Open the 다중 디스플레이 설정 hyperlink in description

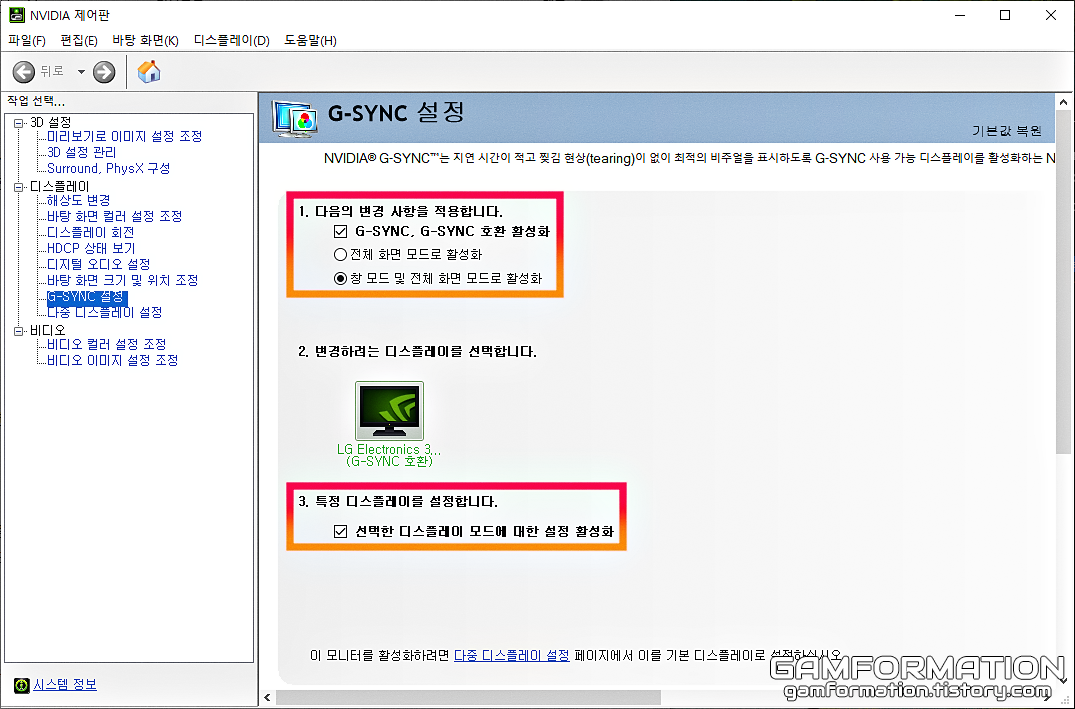pyautogui.click(x=511, y=655)
